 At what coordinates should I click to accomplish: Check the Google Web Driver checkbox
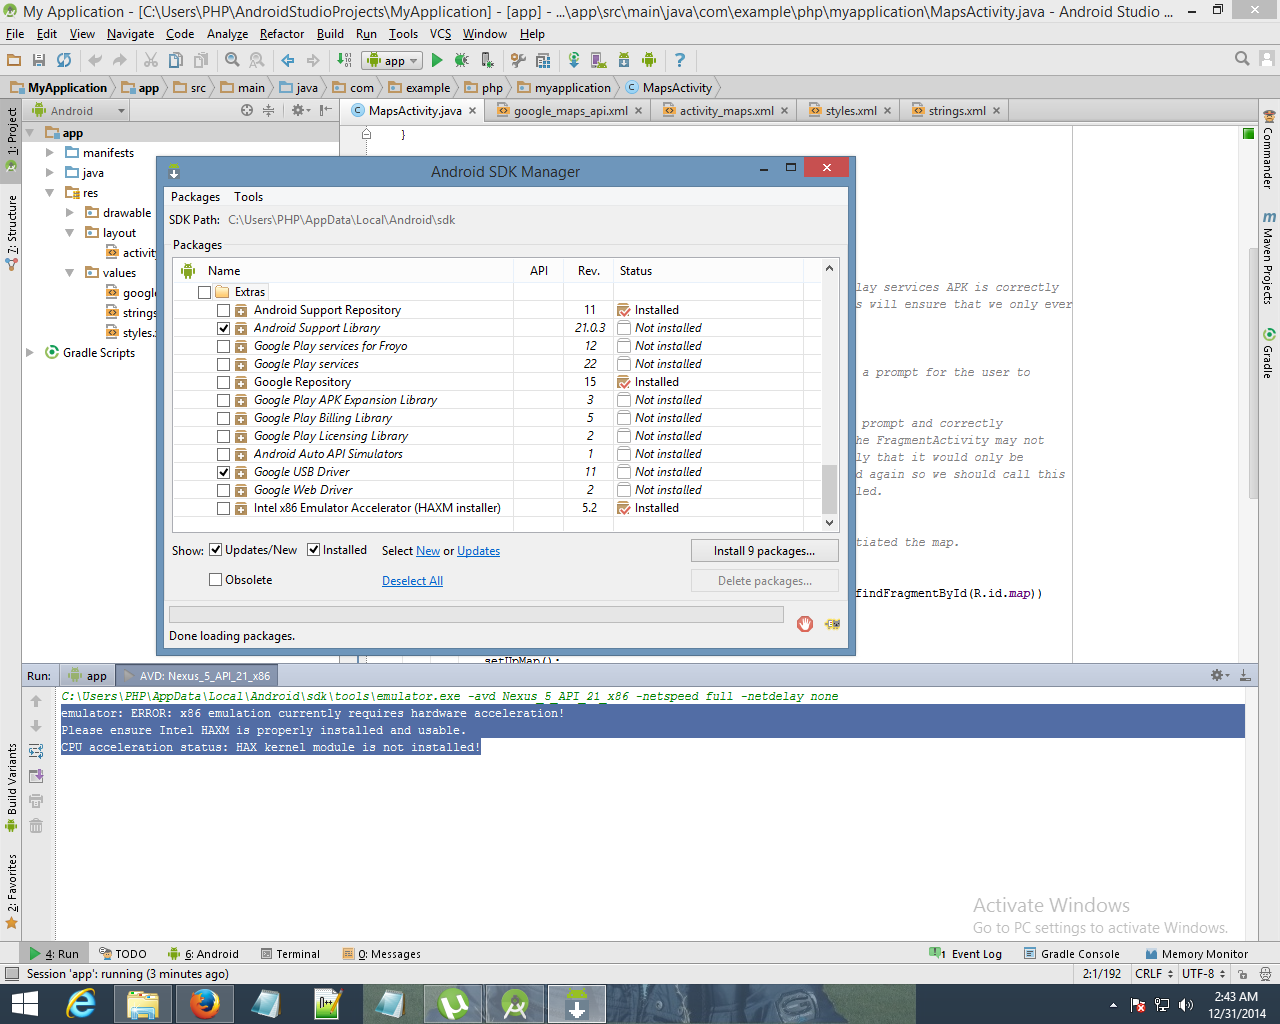click(224, 490)
